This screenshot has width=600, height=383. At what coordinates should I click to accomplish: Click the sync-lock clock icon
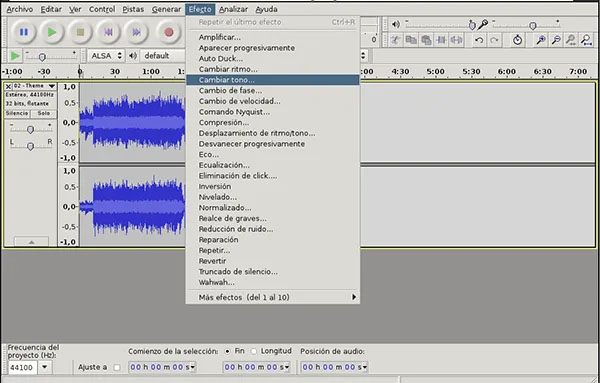coord(517,40)
